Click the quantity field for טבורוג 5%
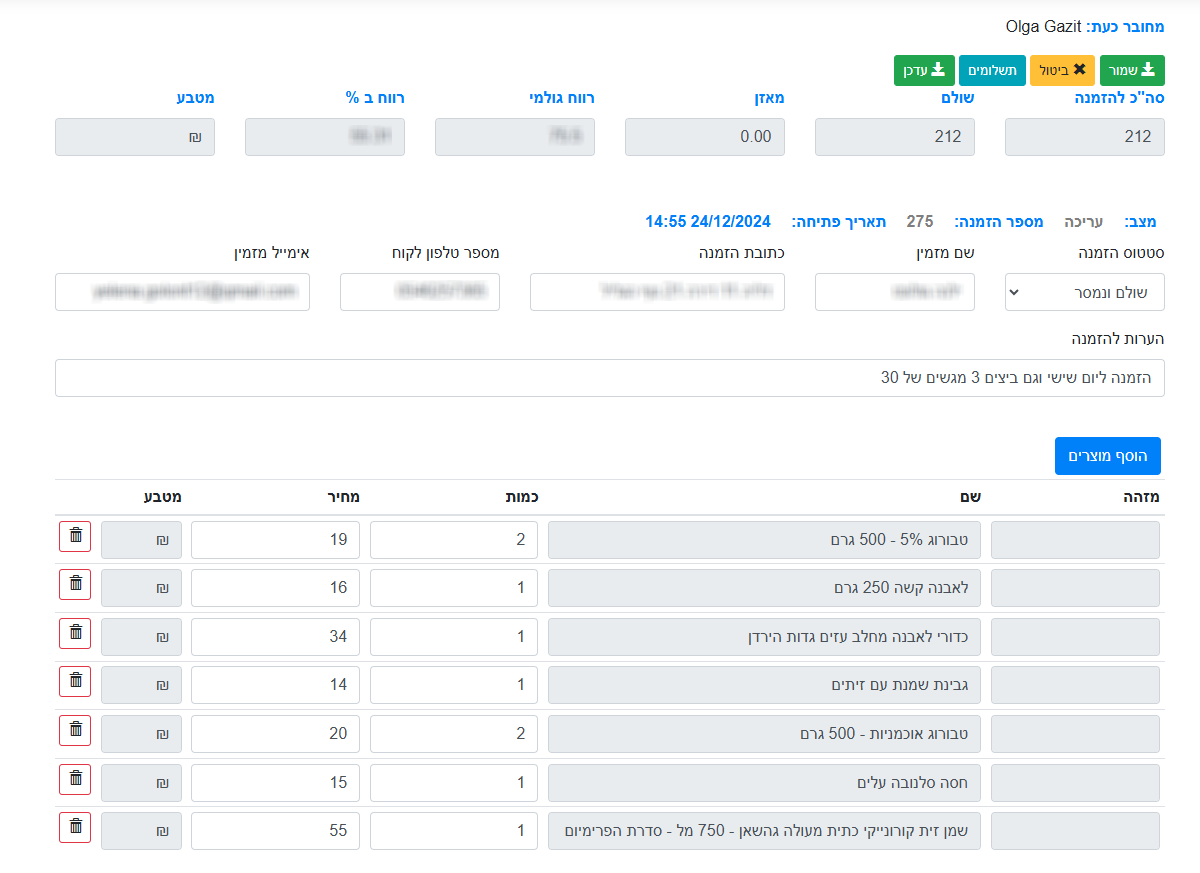The image size is (1200, 873). (x=454, y=540)
